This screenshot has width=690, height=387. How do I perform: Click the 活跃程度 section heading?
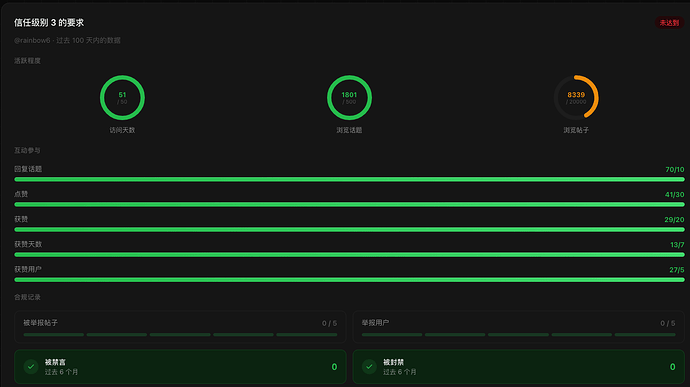(27, 61)
